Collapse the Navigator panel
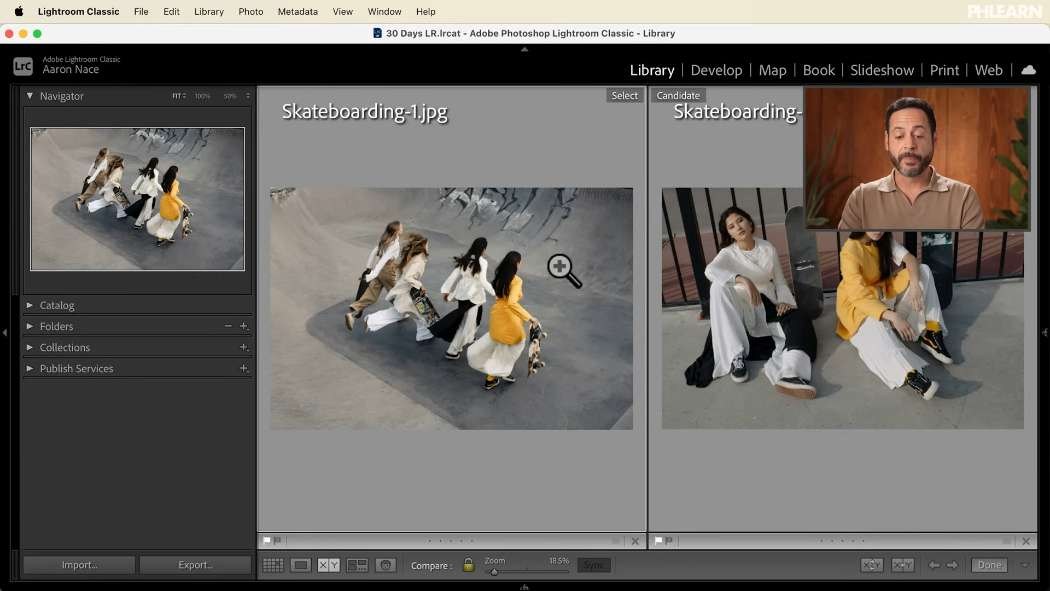1050x591 pixels. coord(29,96)
